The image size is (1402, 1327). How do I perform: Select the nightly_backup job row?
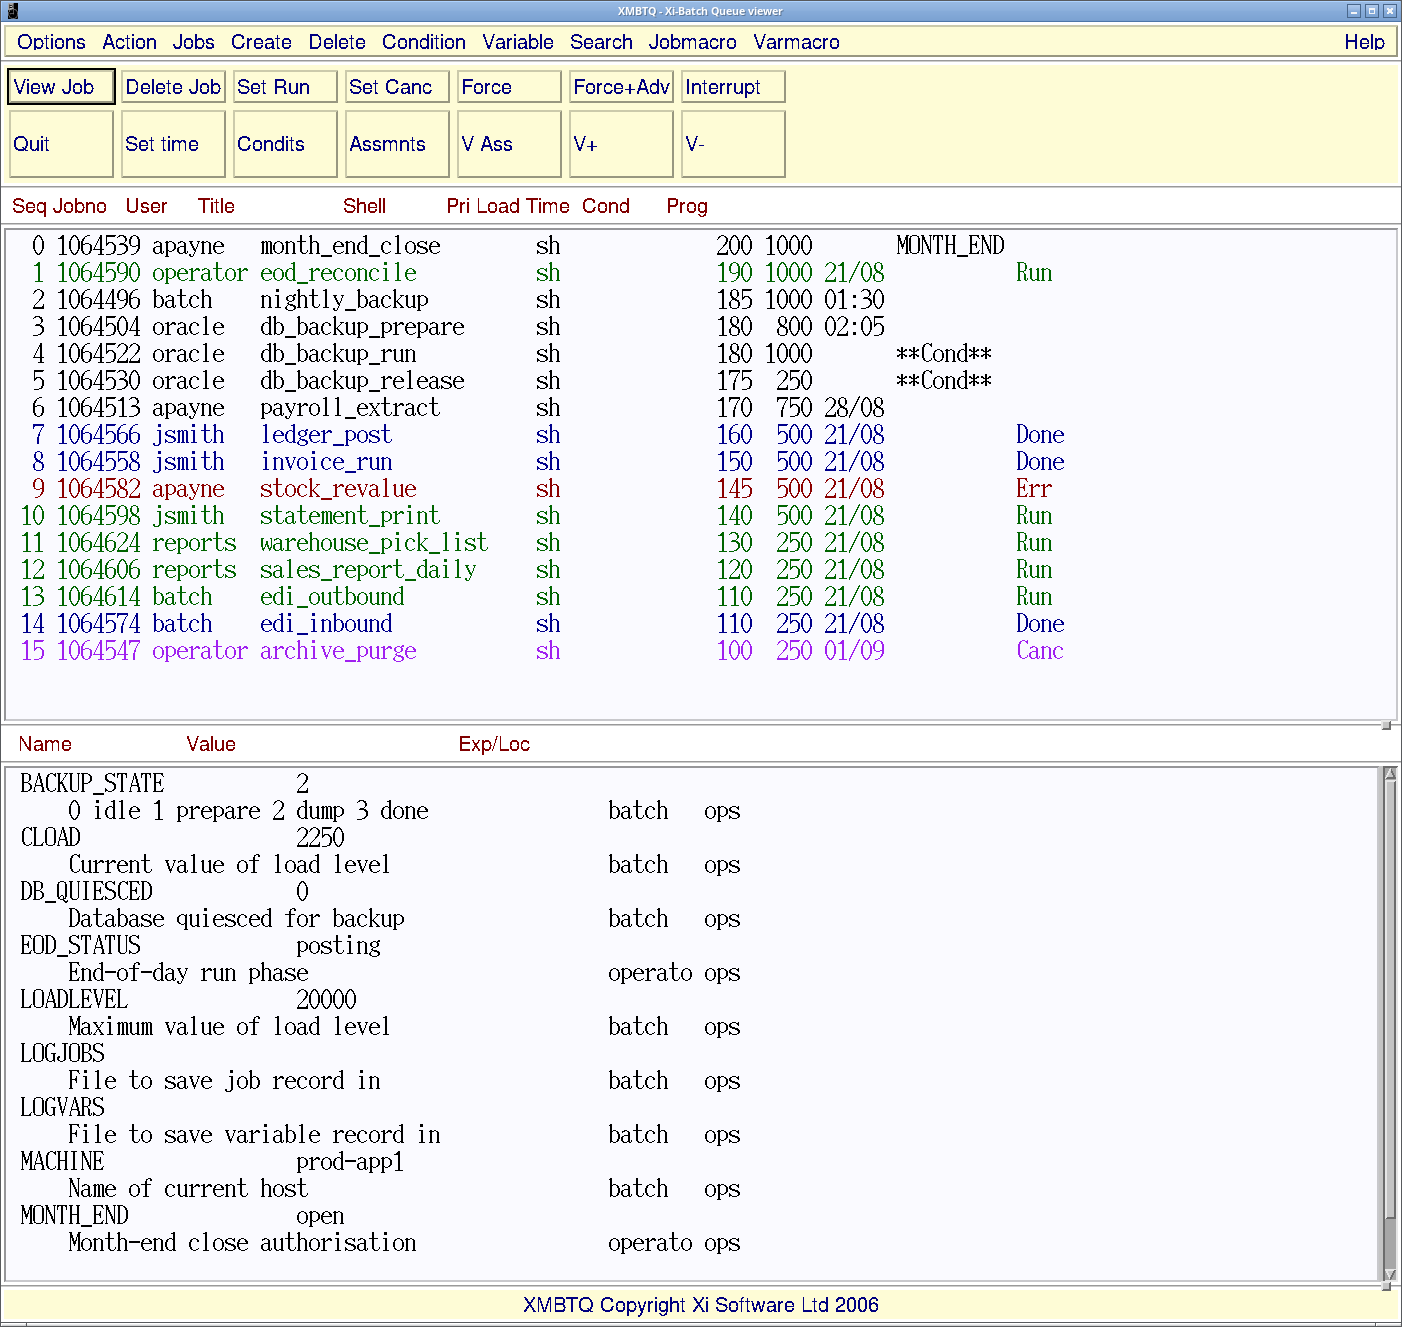click(x=700, y=300)
